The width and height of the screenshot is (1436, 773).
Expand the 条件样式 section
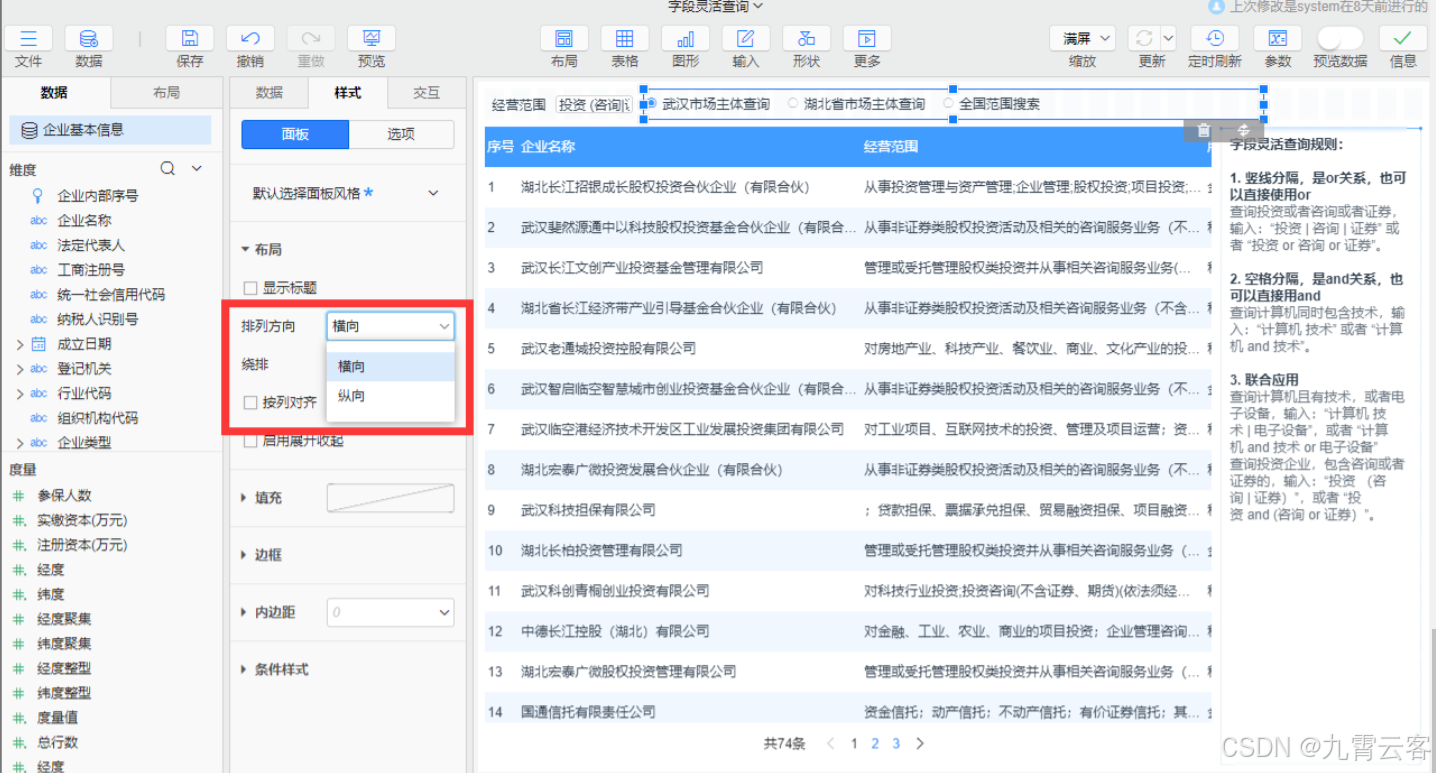click(244, 670)
